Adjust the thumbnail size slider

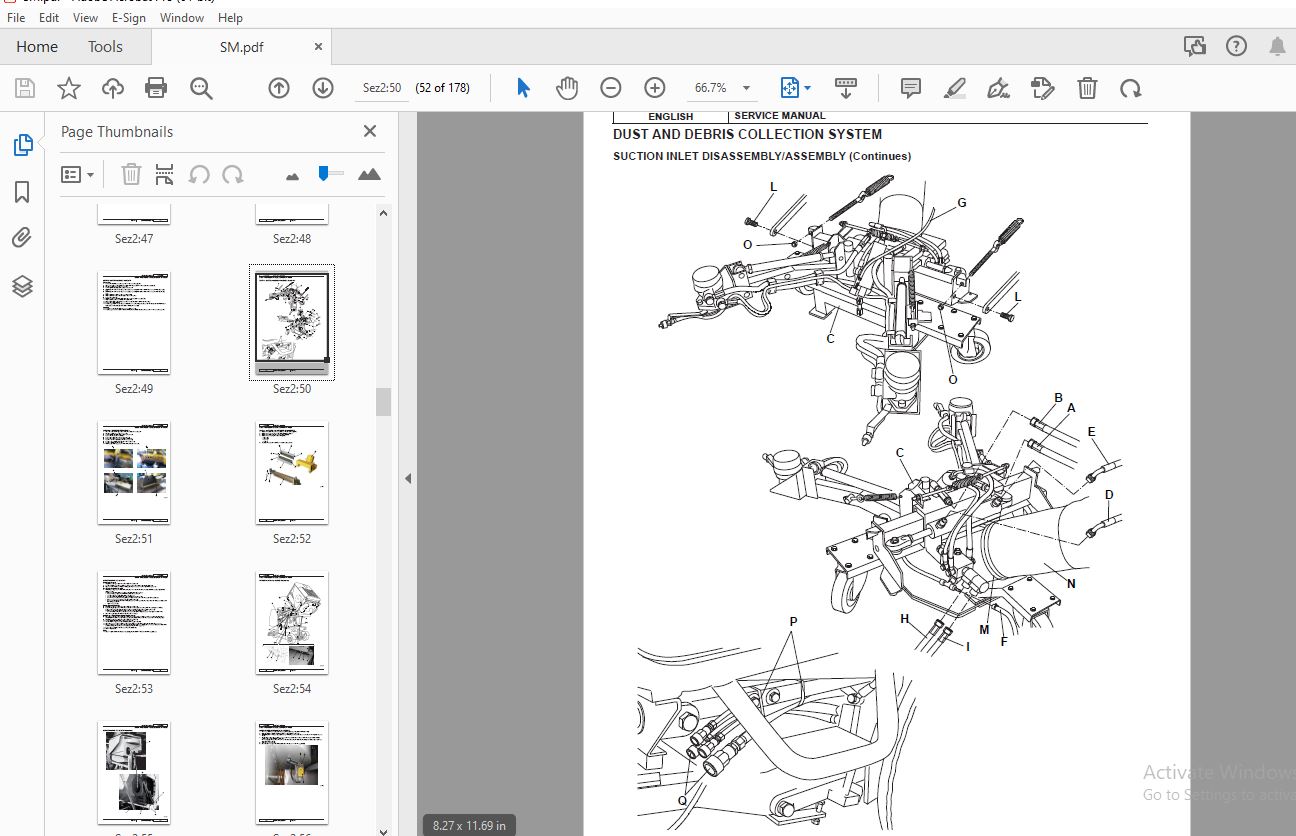click(x=324, y=173)
